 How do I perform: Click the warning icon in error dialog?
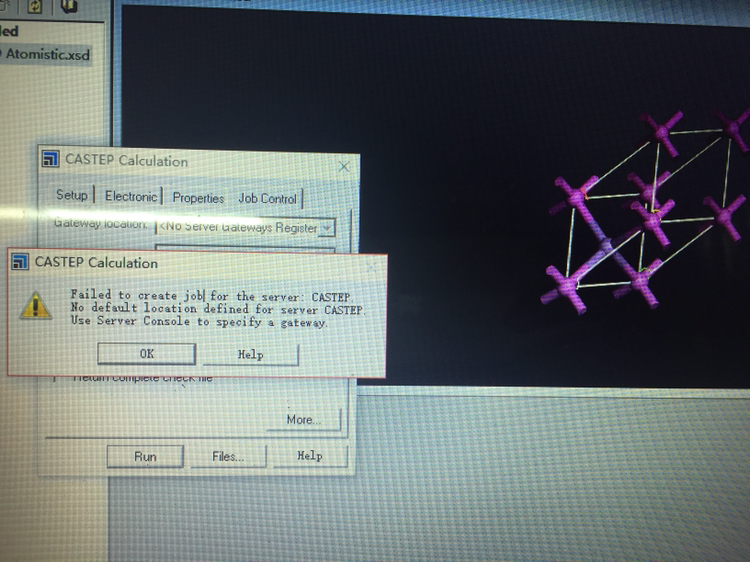tap(36, 305)
